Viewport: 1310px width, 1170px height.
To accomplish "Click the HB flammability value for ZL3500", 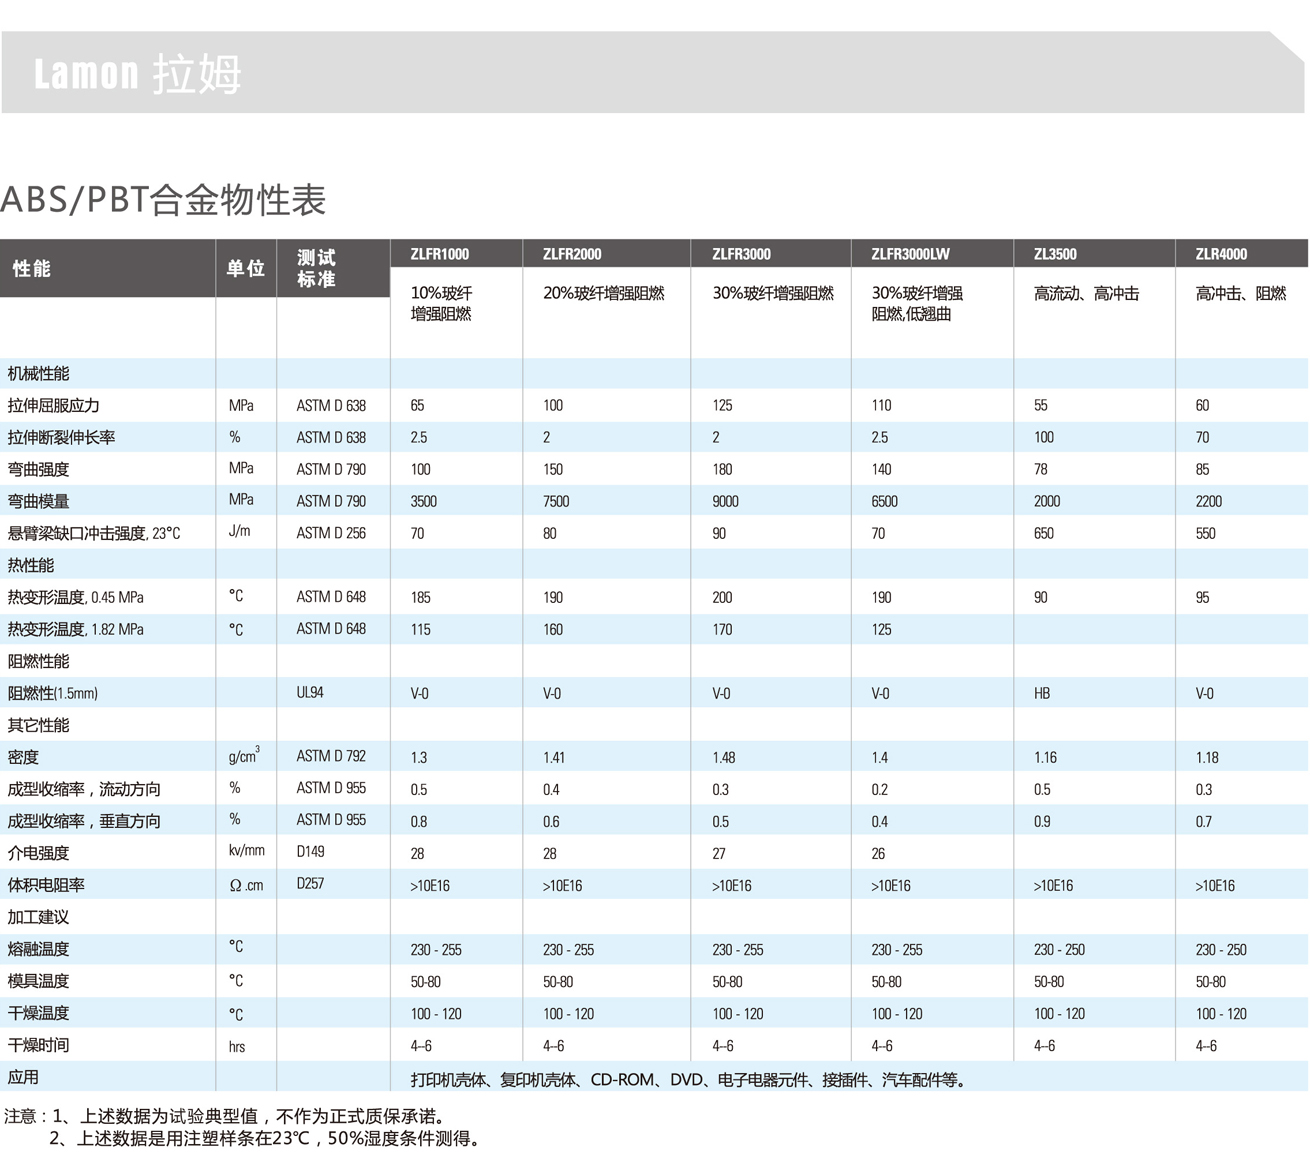I will (1042, 693).
